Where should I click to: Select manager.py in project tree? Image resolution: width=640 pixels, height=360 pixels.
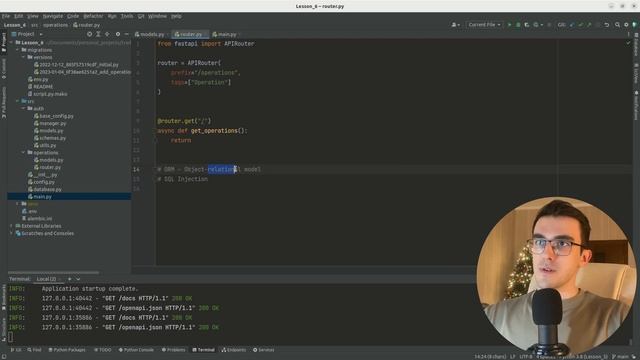(x=50, y=123)
